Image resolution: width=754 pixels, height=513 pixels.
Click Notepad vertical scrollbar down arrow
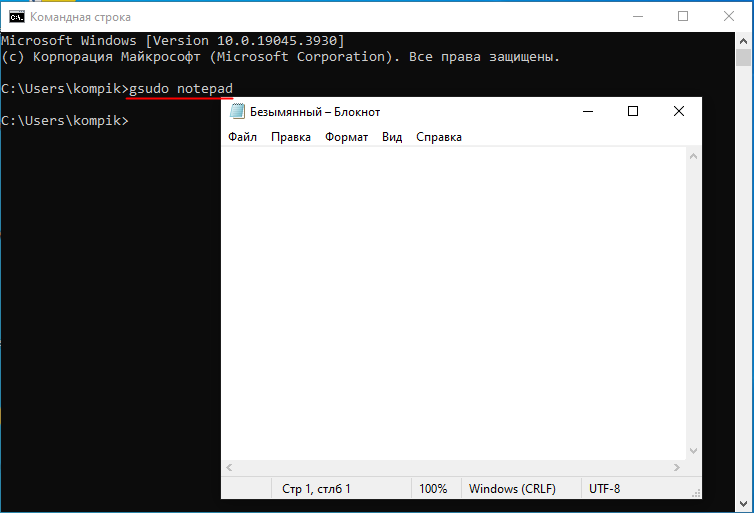click(x=693, y=451)
